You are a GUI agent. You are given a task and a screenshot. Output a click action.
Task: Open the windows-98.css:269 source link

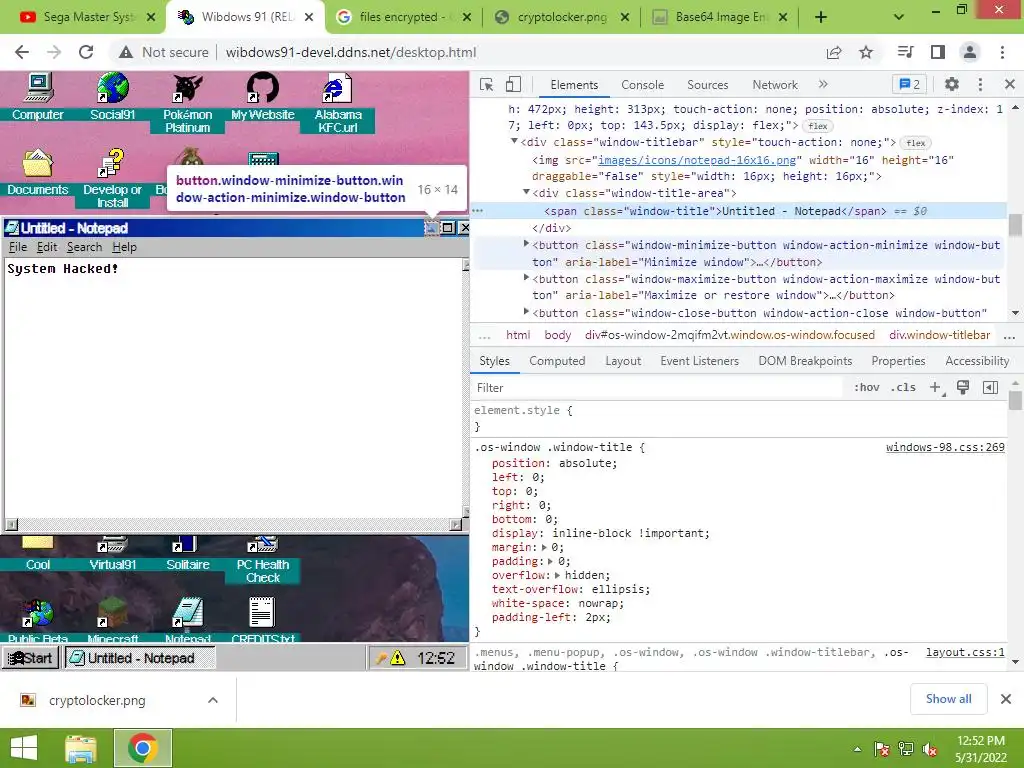point(945,447)
